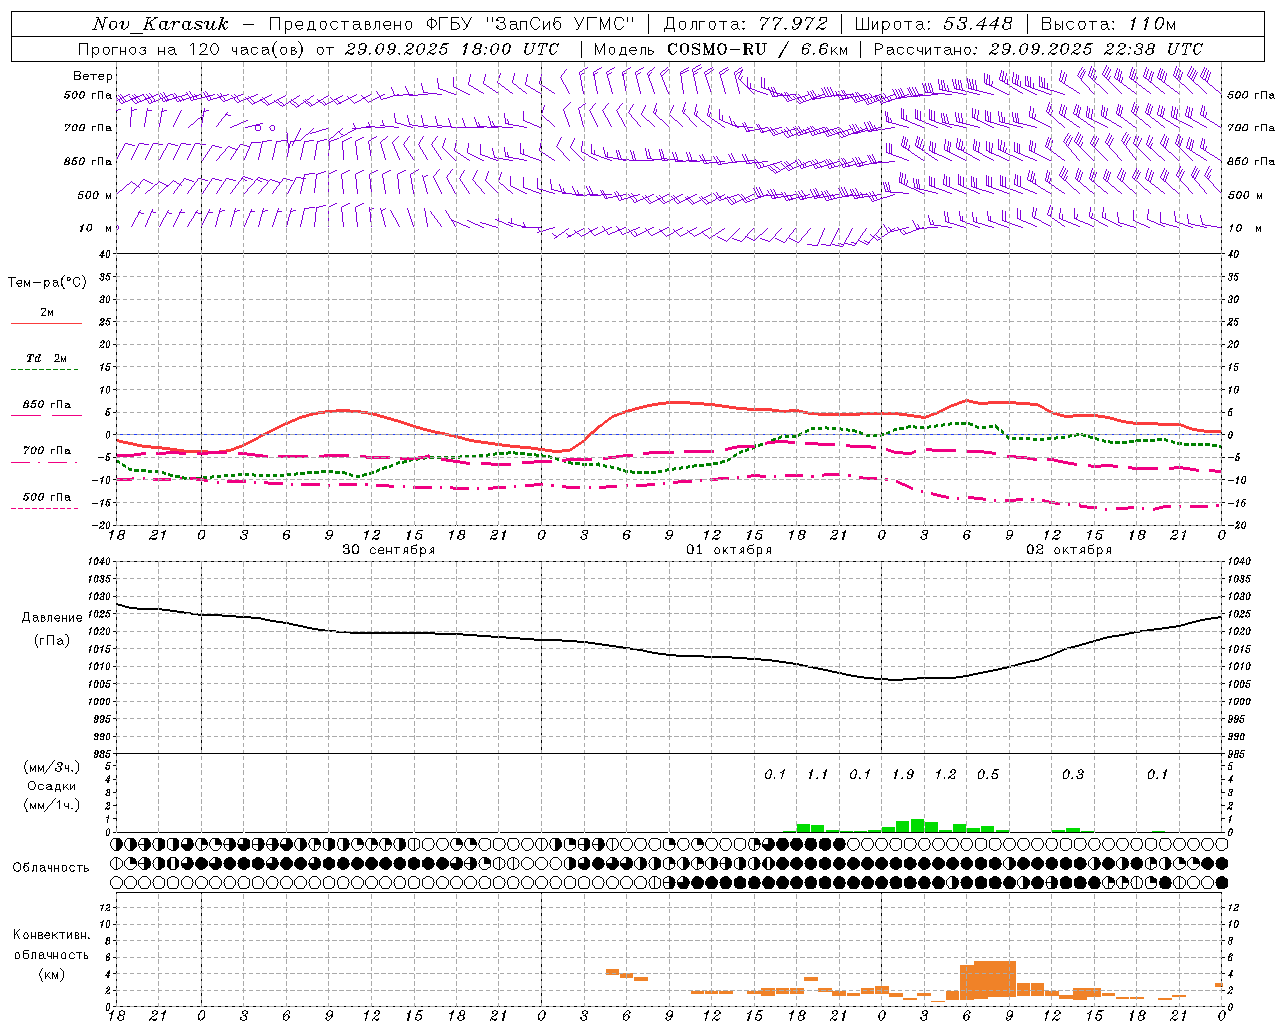Click the model name "COSMO-RU / 6.6км"
This screenshot has height=1024, width=1280.
pos(757,49)
